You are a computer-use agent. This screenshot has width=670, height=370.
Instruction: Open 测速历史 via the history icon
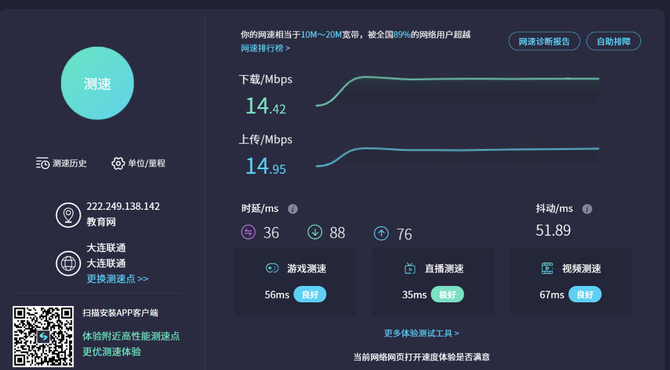tap(43, 163)
